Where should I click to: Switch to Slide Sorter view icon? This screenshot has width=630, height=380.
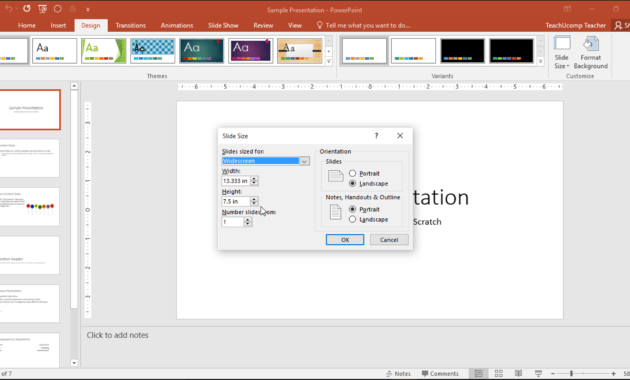point(499,374)
